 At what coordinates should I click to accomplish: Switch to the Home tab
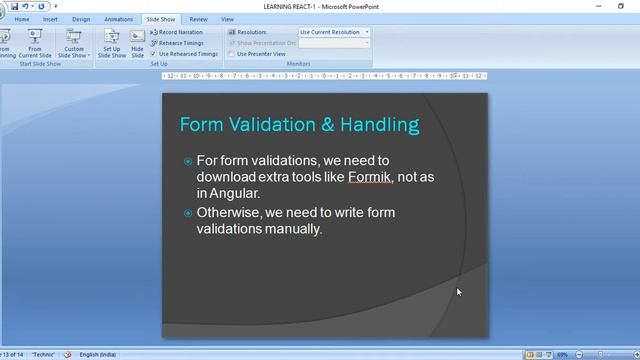22,19
